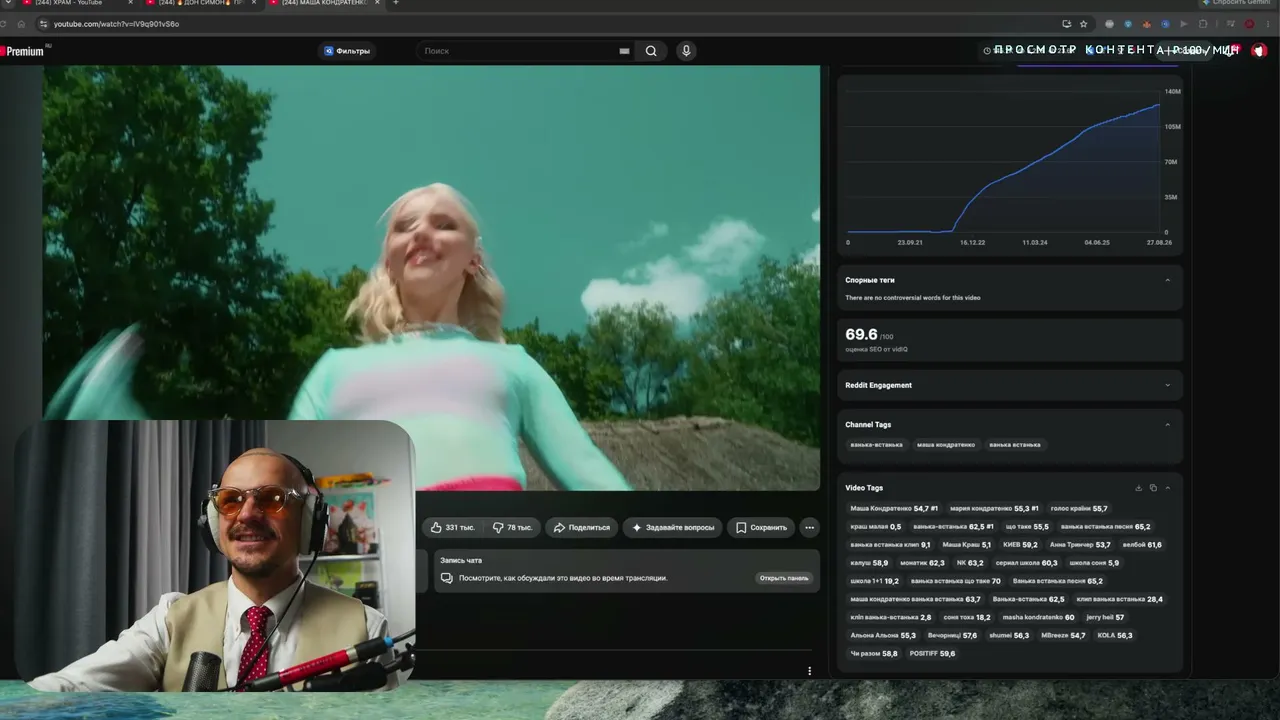This screenshot has width=1280, height=720.
Task: Select video tag 'Чи разом 58,8'
Action: [x=874, y=653]
